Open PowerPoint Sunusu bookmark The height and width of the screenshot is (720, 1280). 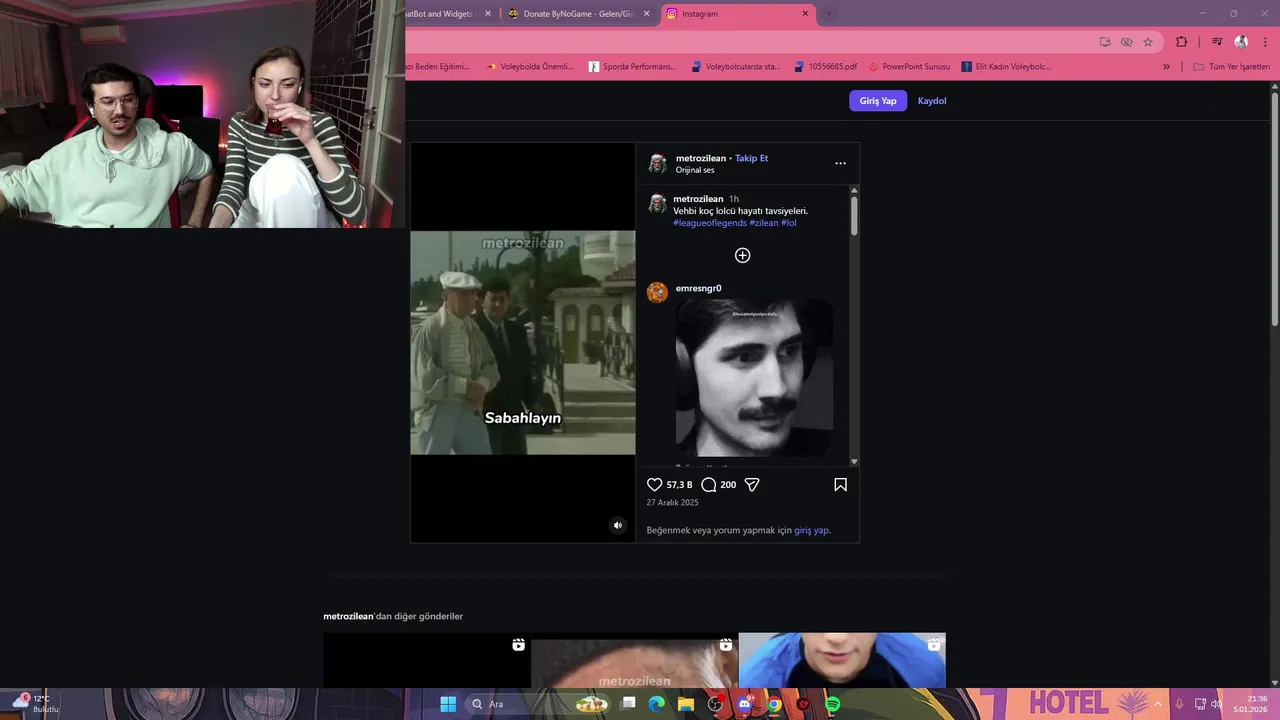(908, 67)
